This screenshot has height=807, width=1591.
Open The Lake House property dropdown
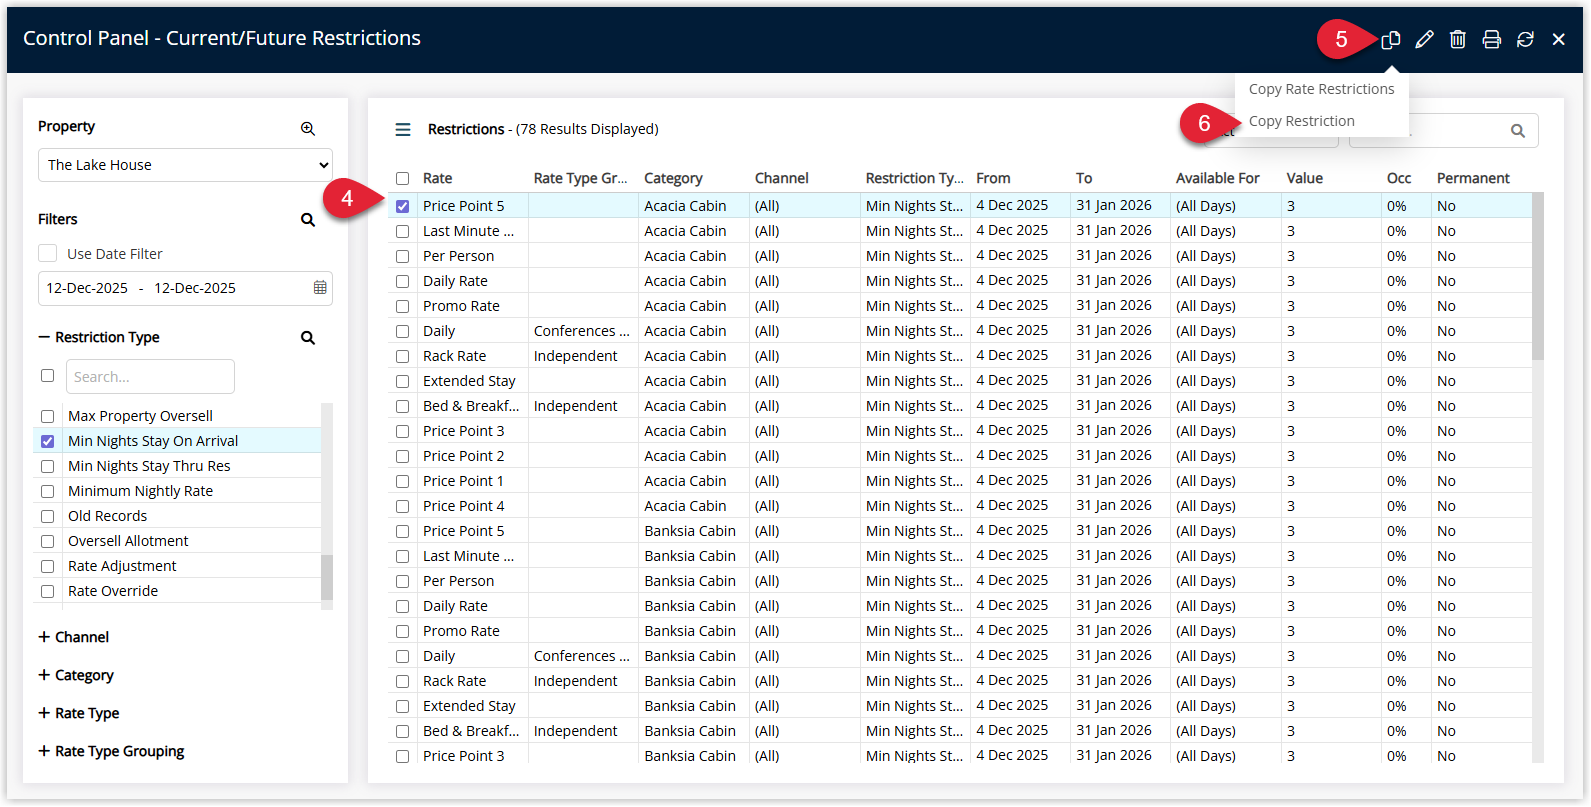(185, 165)
